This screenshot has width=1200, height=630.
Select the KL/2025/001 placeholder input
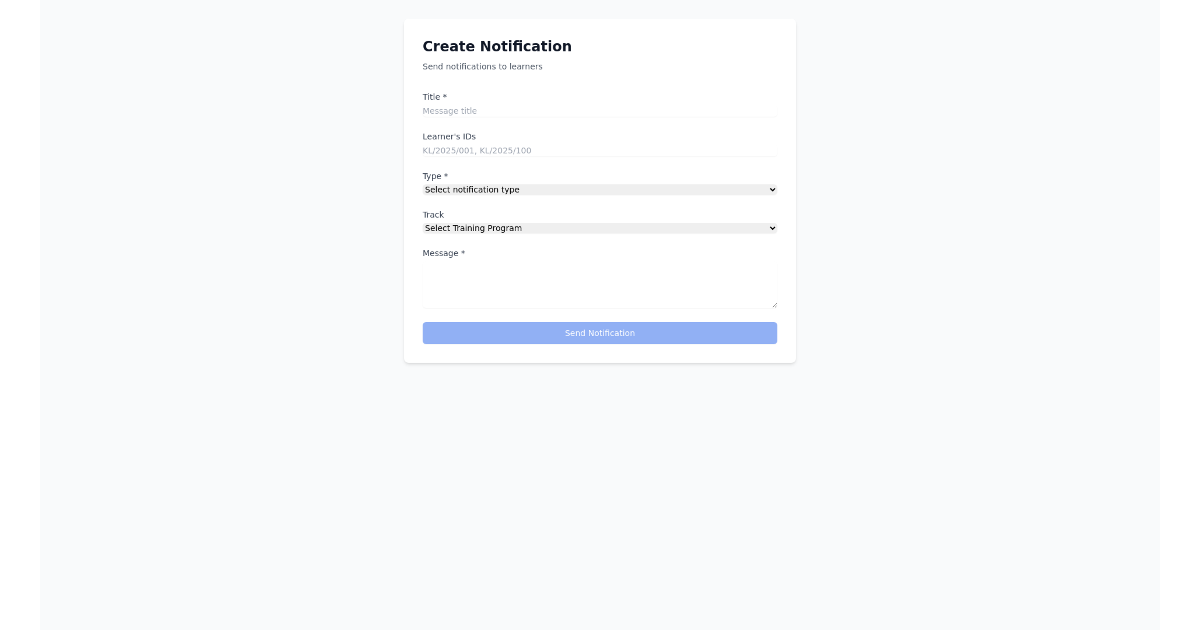pos(599,150)
